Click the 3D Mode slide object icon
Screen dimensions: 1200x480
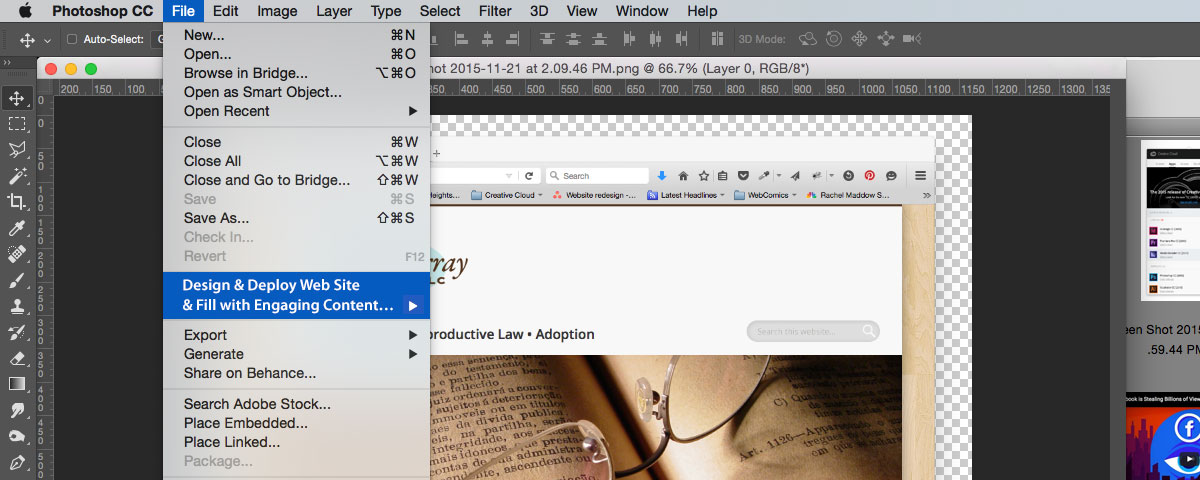coord(885,39)
